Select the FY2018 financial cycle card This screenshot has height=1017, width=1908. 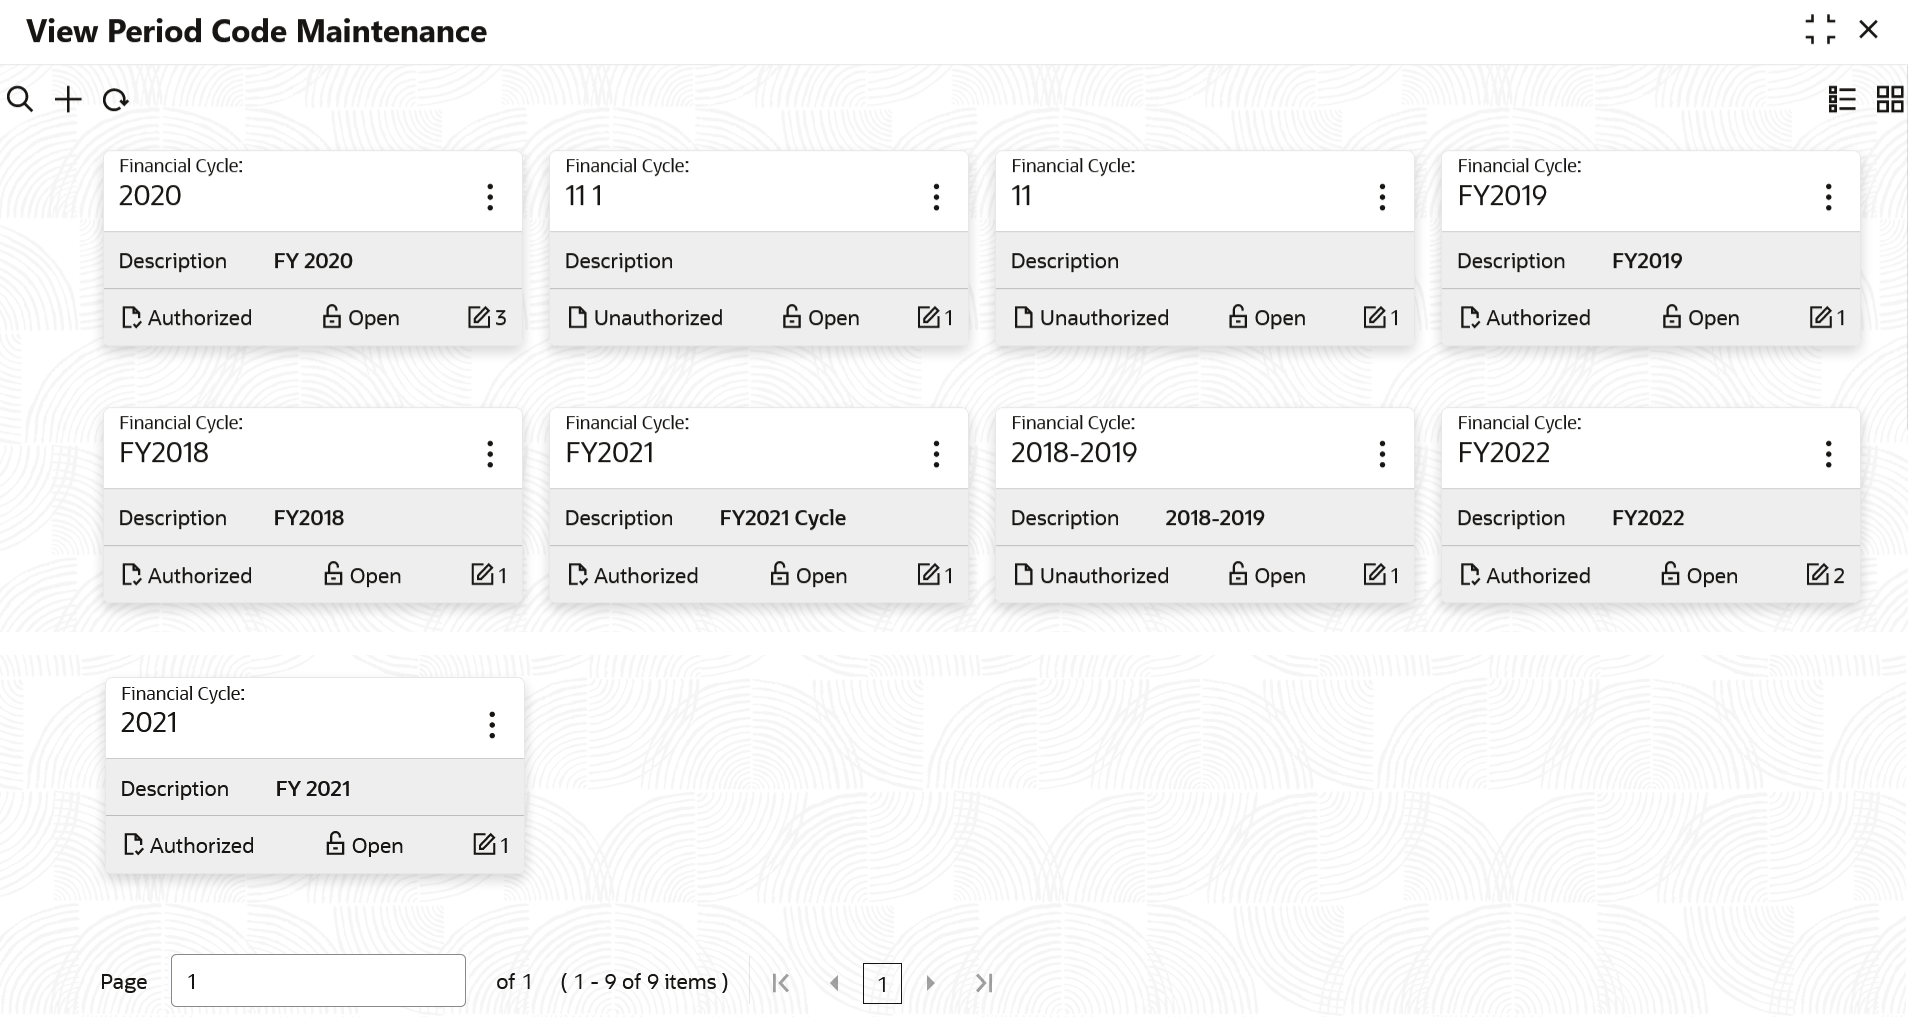pos(313,505)
